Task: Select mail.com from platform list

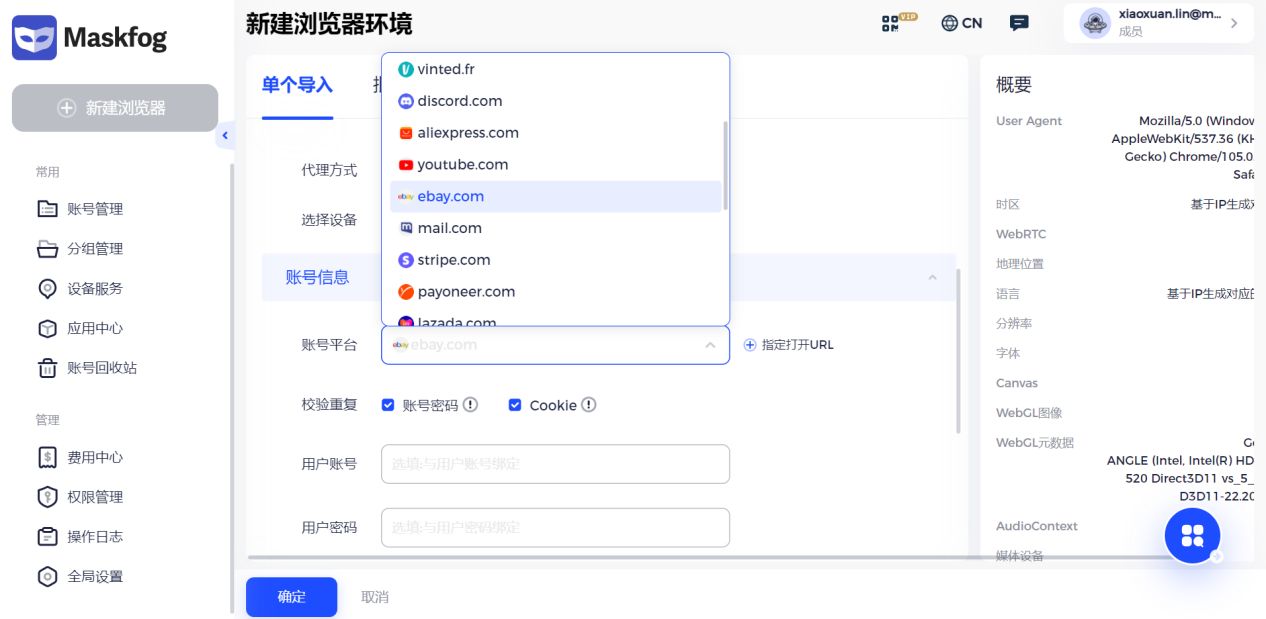Action: tap(555, 228)
